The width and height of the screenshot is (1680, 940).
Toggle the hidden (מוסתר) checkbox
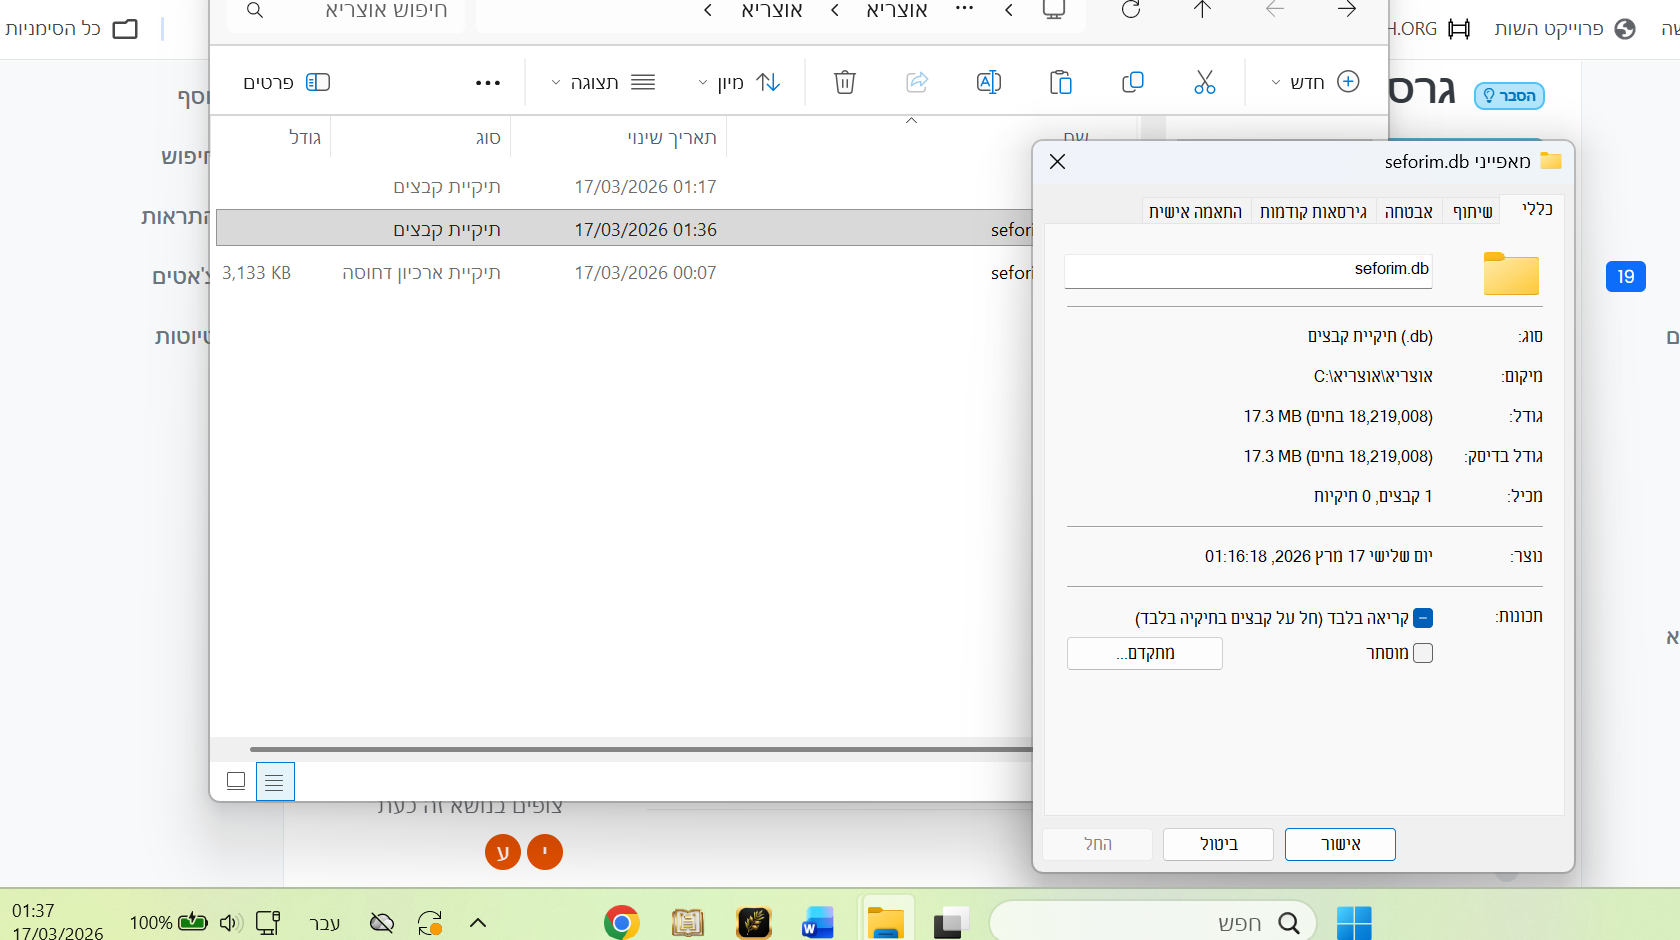coord(1423,653)
